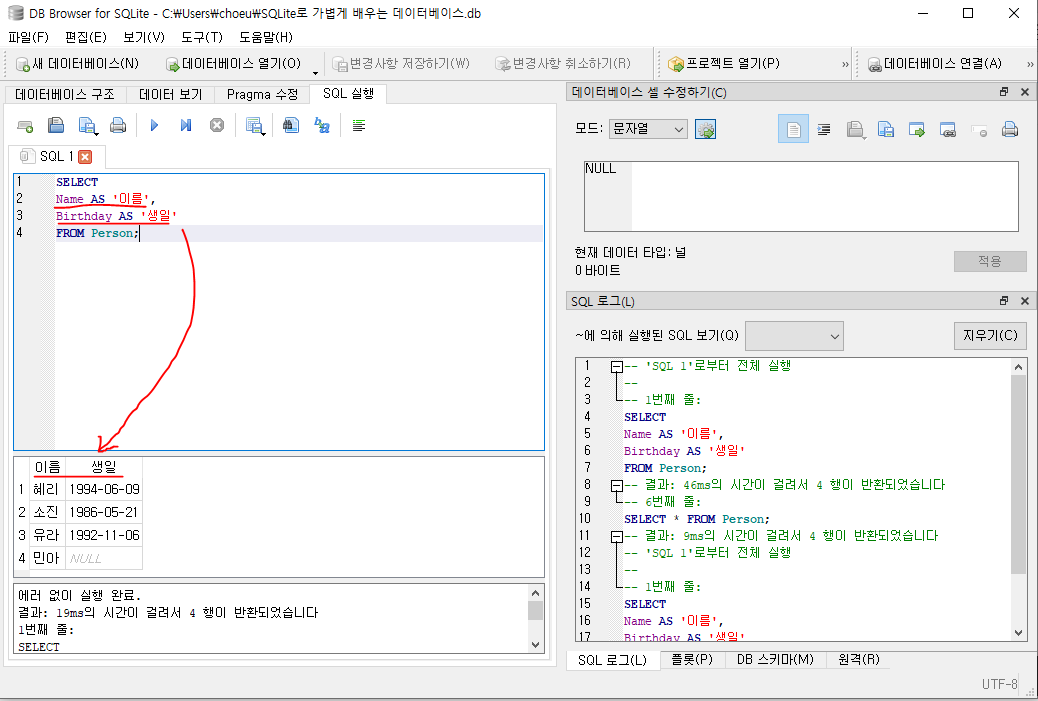
Task: Execute current line icon
Action: [186, 125]
